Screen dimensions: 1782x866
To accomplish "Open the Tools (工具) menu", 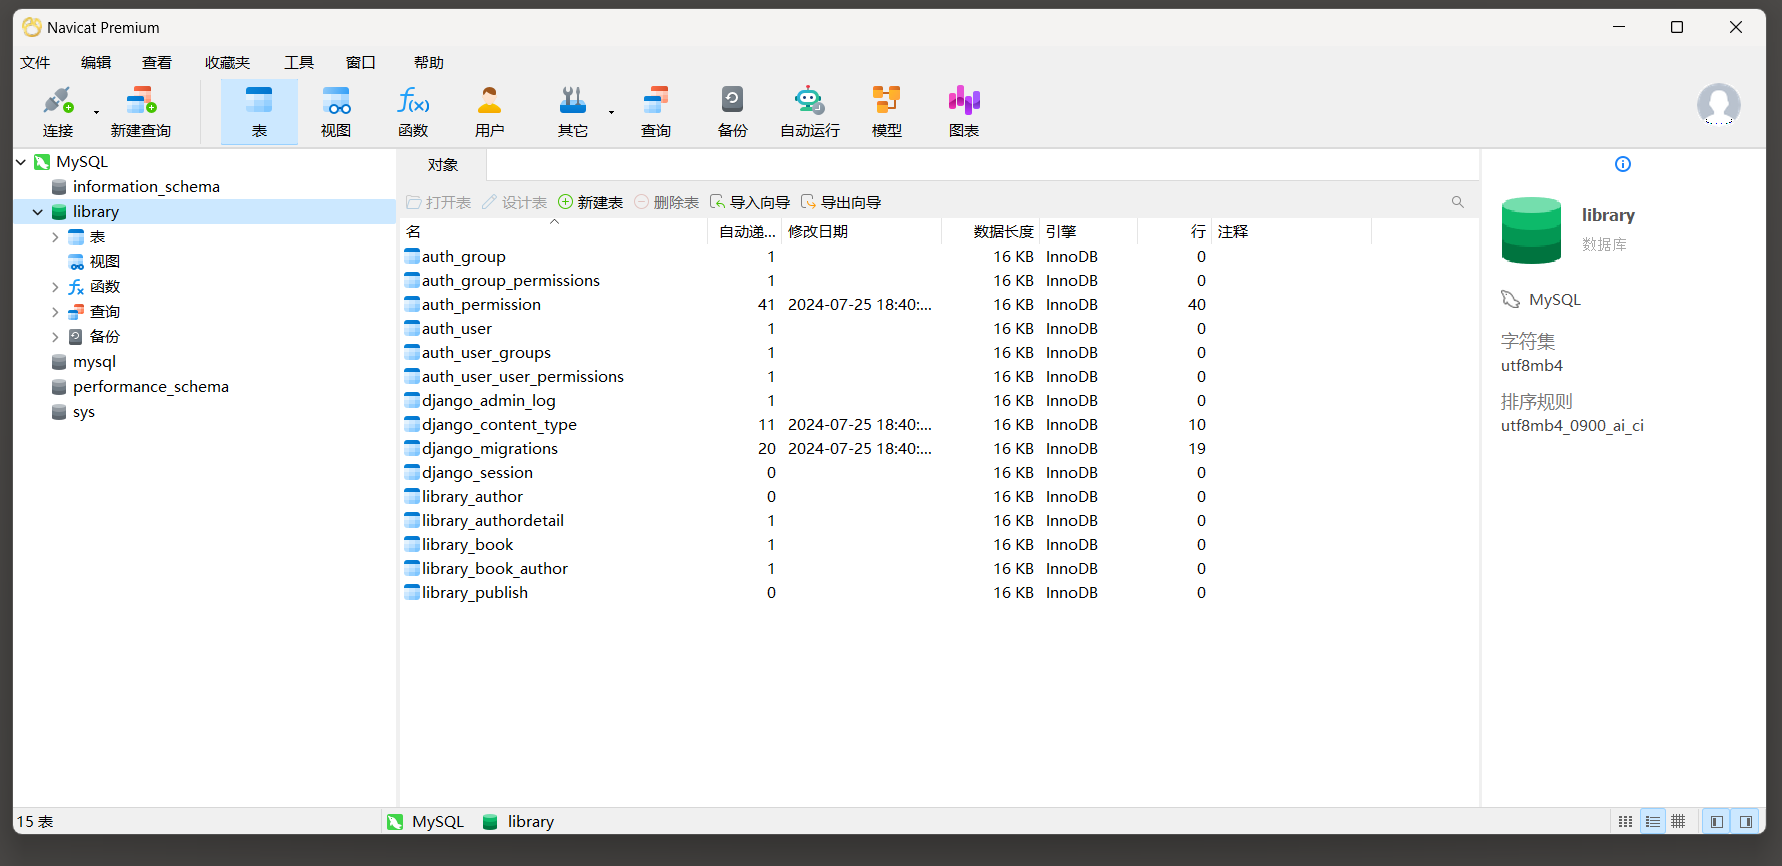I will tap(299, 62).
